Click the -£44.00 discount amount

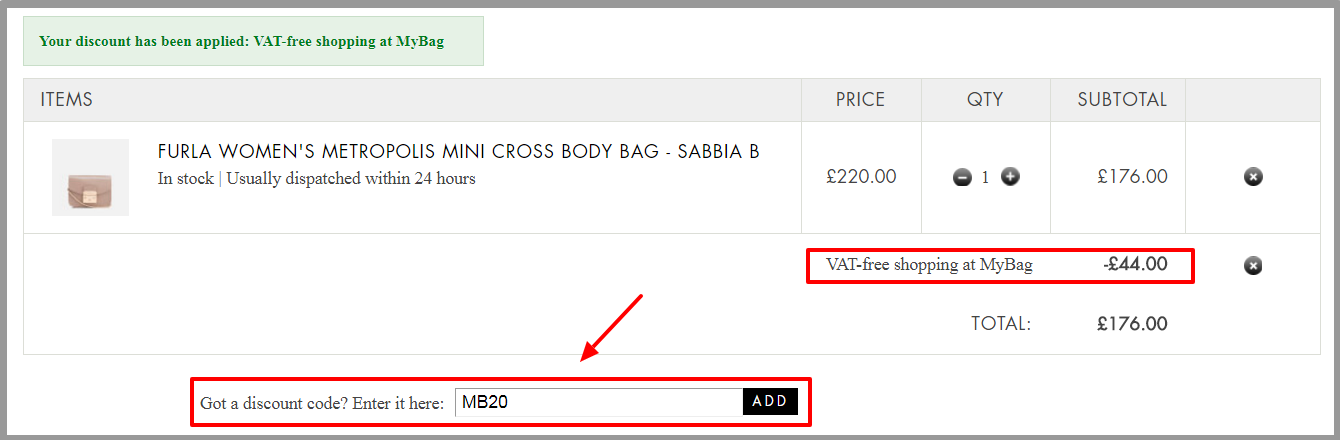[x=1135, y=265]
